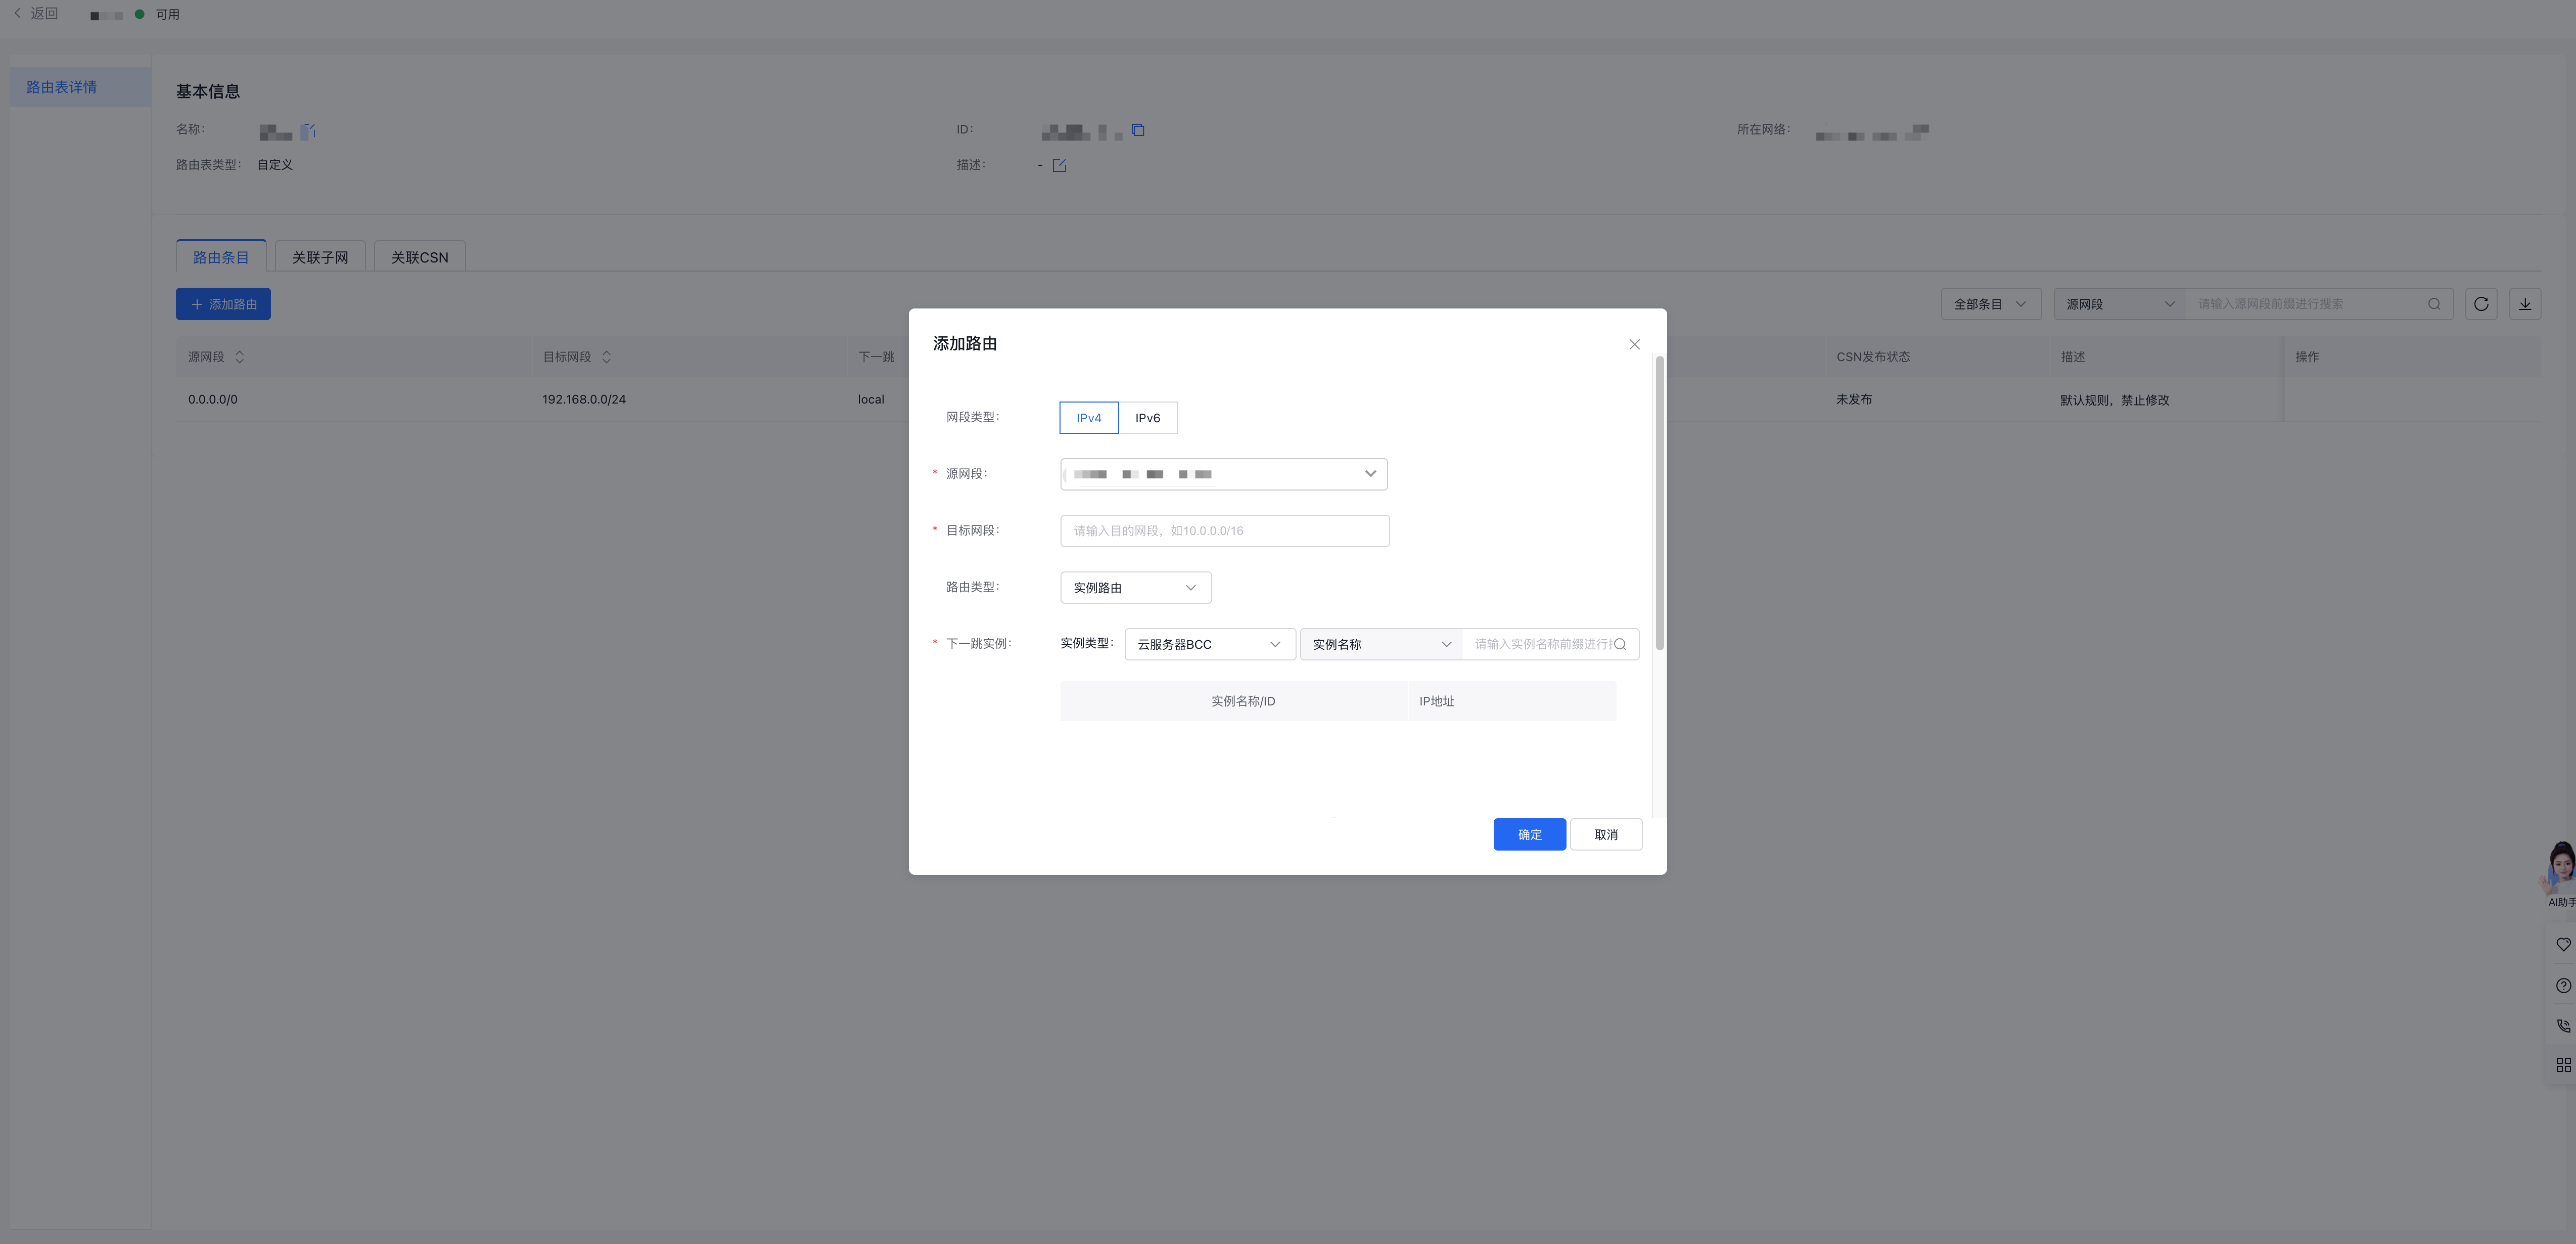Screen dimensions: 2576x1244
Task: Toggle sort on 源网段 column
Action: (x=239, y=357)
